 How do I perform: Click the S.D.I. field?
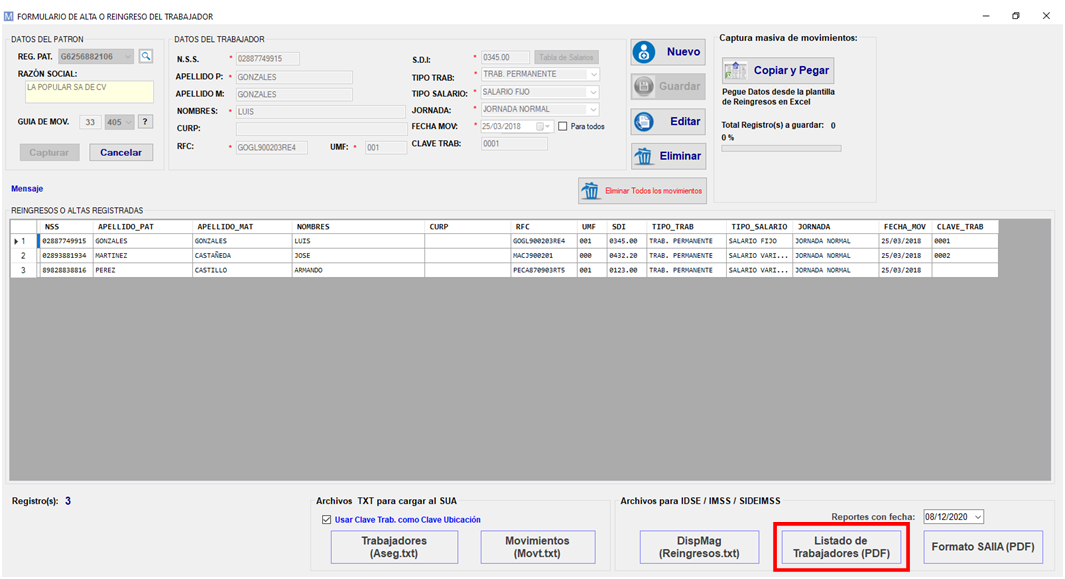click(x=505, y=58)
